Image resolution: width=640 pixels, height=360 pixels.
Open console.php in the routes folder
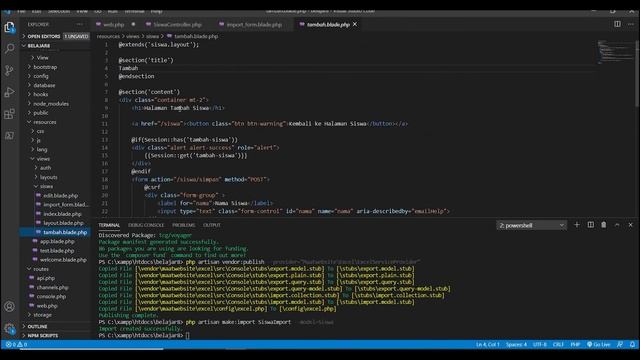click(x=51, y=296)
